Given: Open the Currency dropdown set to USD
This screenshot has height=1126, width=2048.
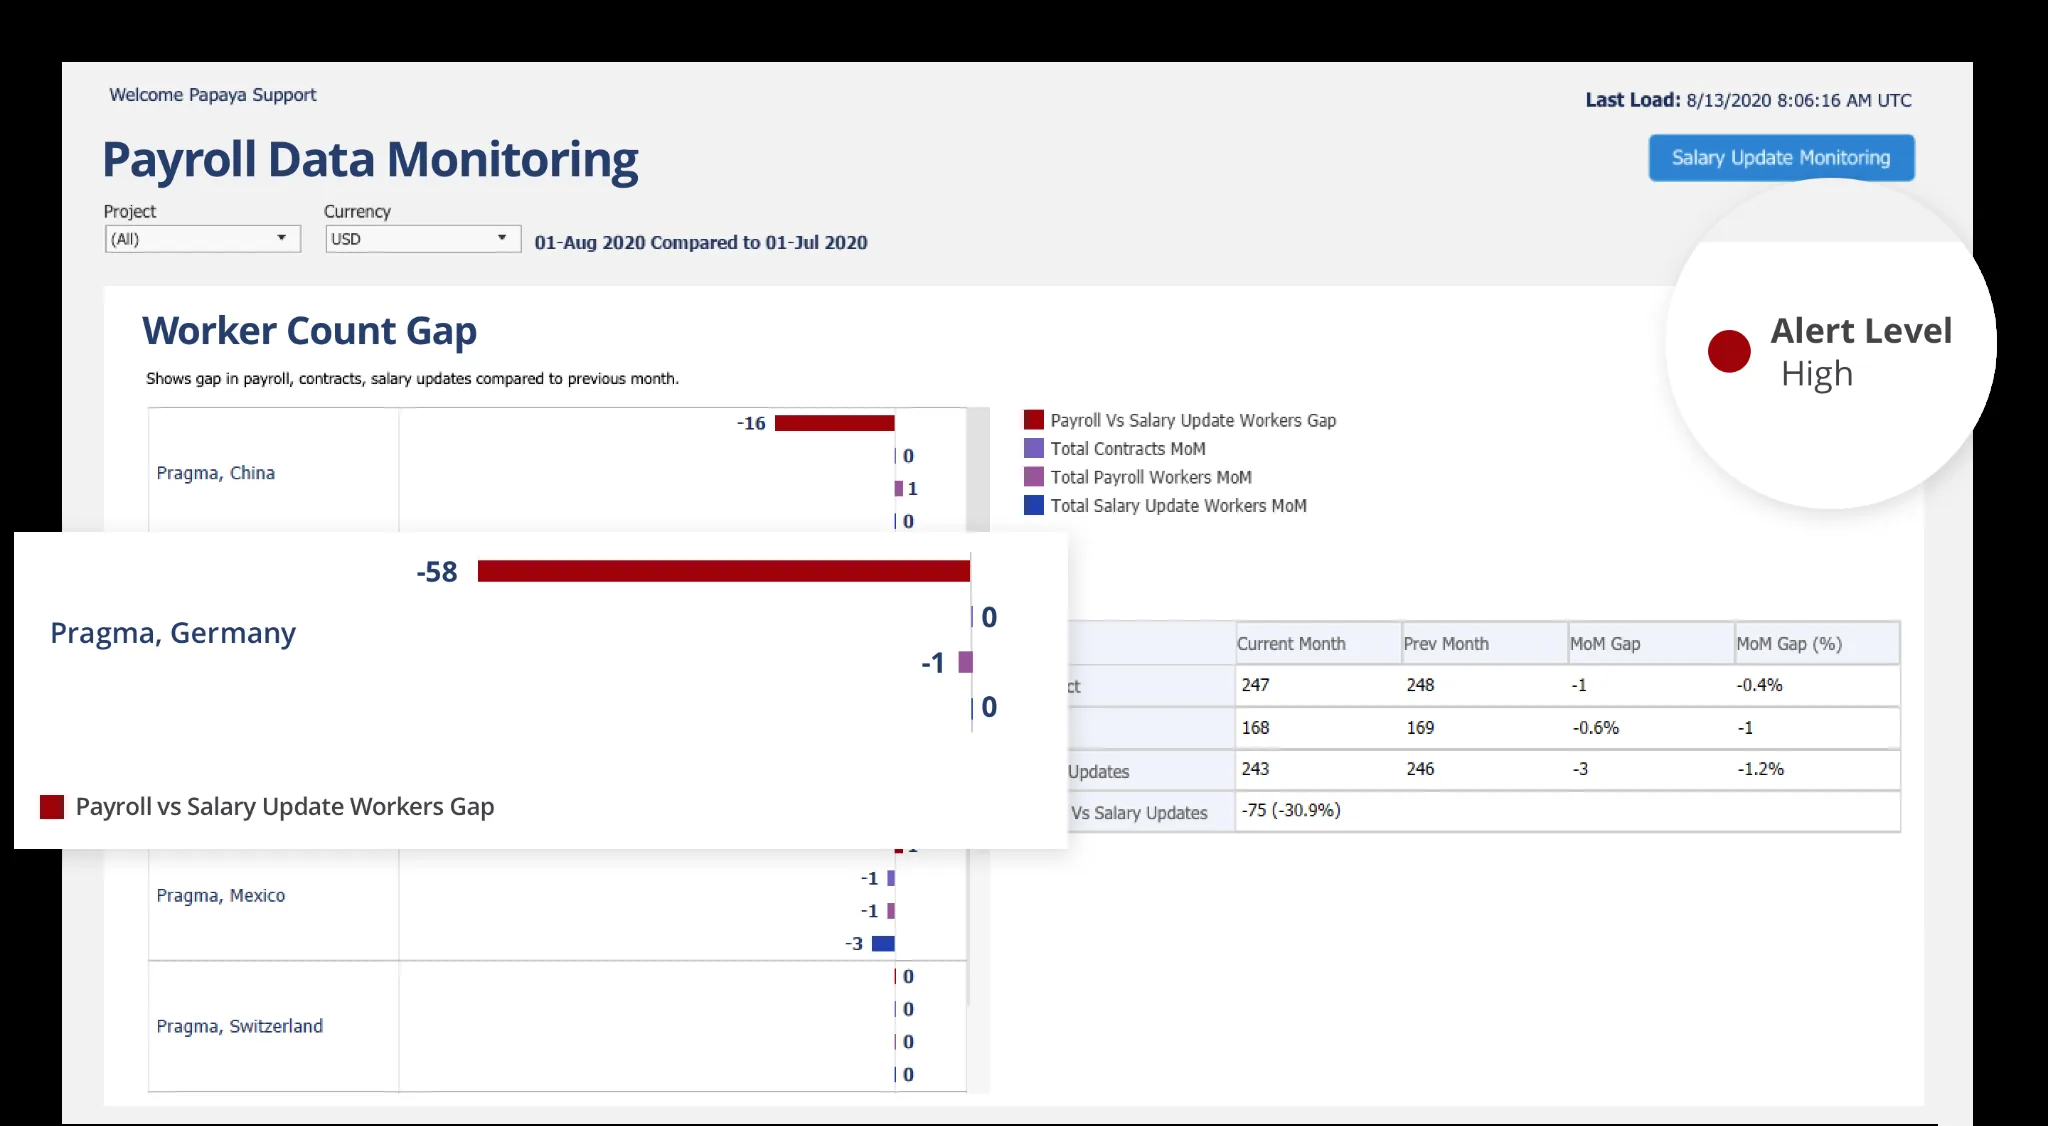Looking at the screenshot, I should (422, 239).
